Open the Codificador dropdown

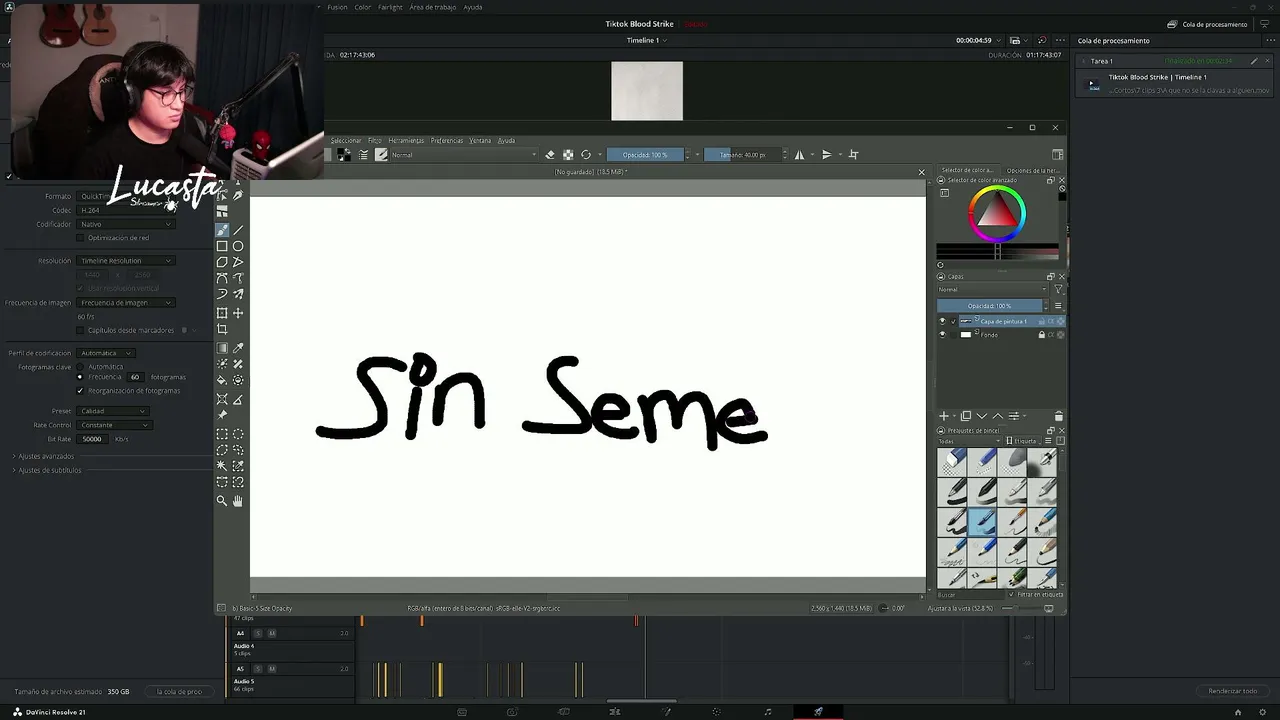coord(126,224)
